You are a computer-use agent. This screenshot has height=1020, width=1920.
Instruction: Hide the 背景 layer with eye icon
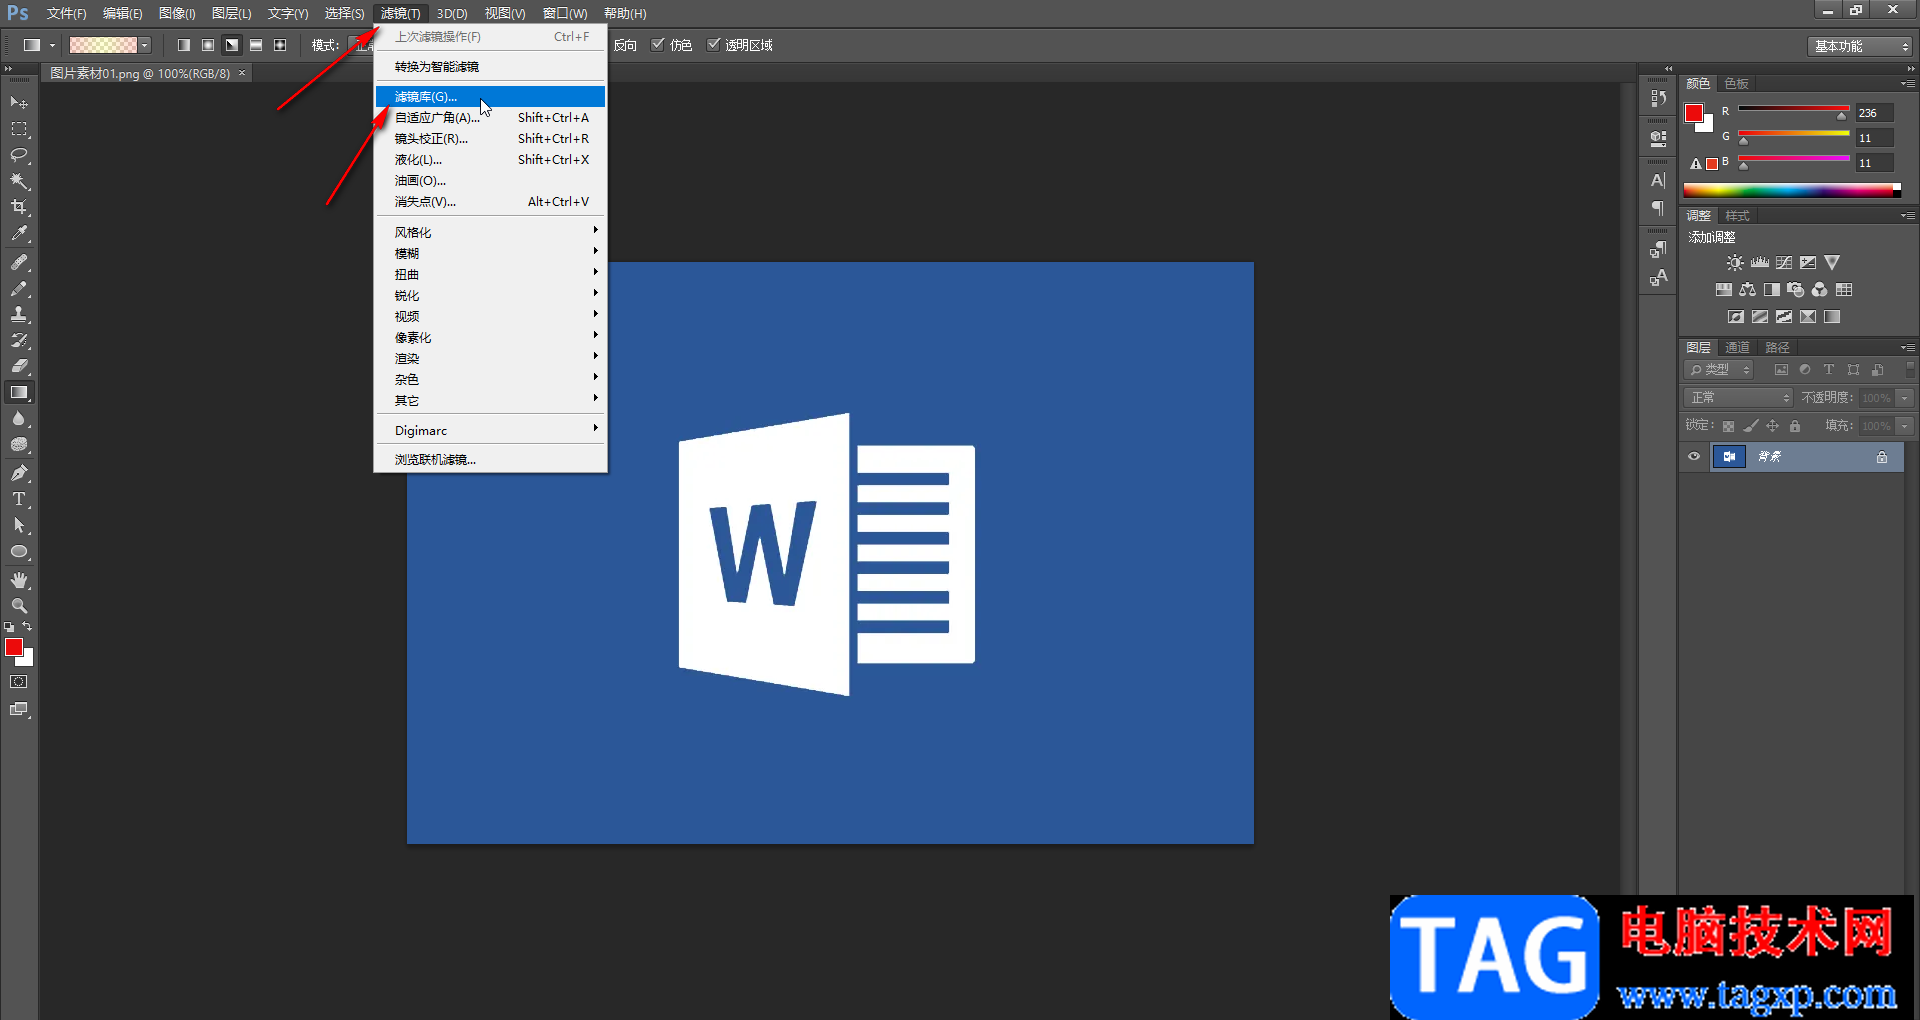tap(1694, 457)
